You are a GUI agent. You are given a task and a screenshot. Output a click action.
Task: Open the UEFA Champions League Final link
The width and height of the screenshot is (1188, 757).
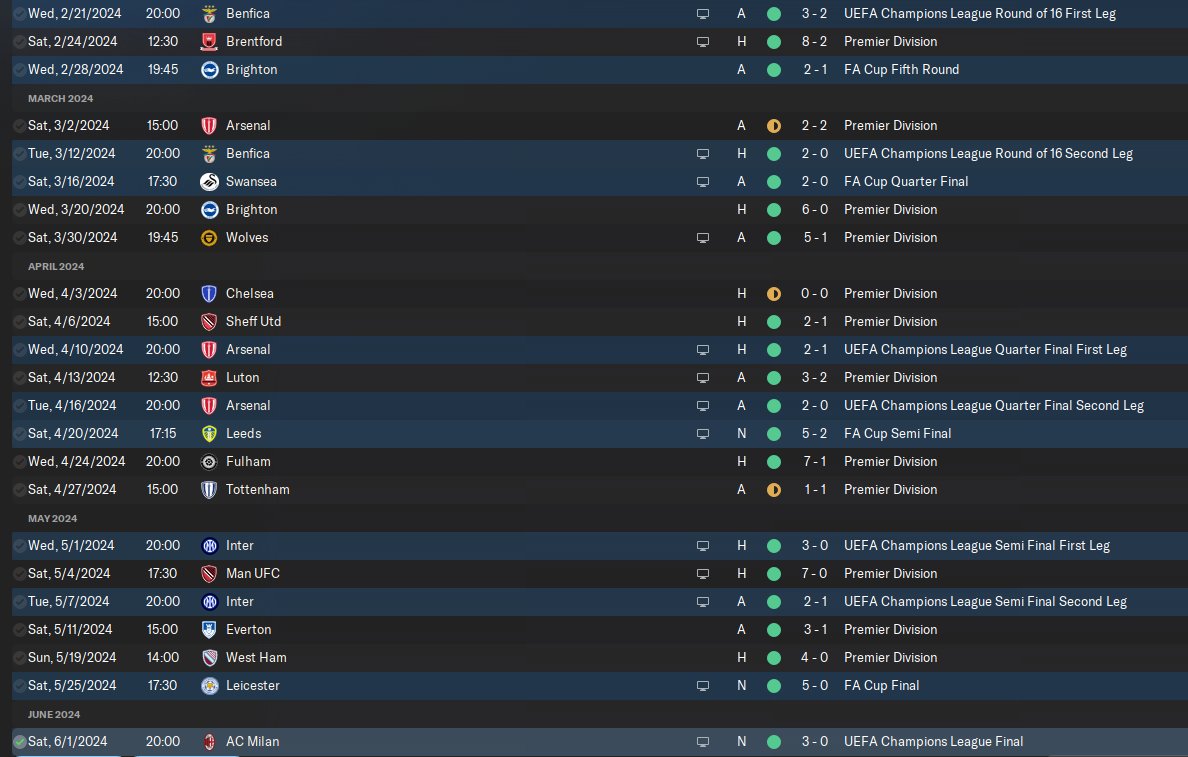pos(933,742)
